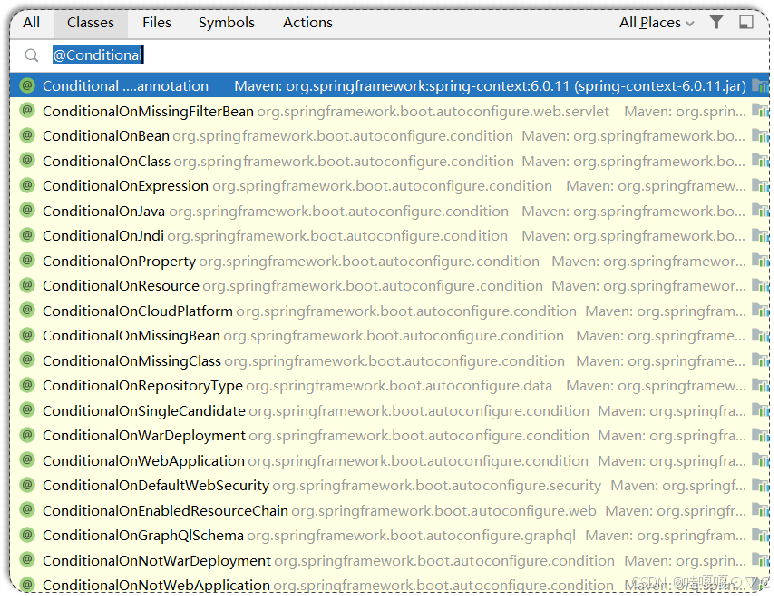
Task: Click library icon on ConditionalOnSingleCandidate row
Action: pyautogui.click(x=760, y=410)
